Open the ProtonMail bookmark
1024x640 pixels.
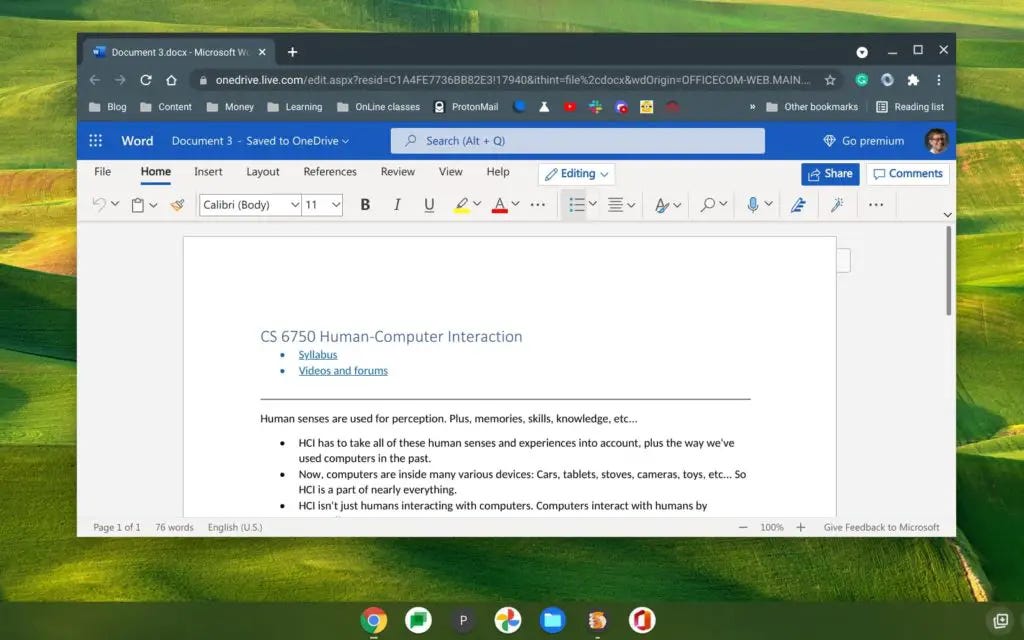[466, 107]
